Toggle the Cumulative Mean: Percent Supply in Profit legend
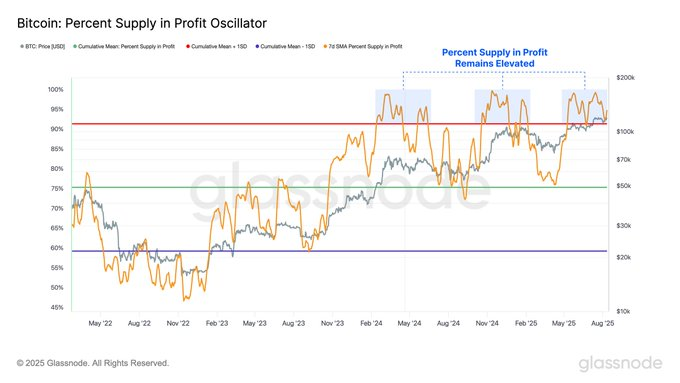The width and height of the screenshot is (680, 383). (x=124, y=46)
